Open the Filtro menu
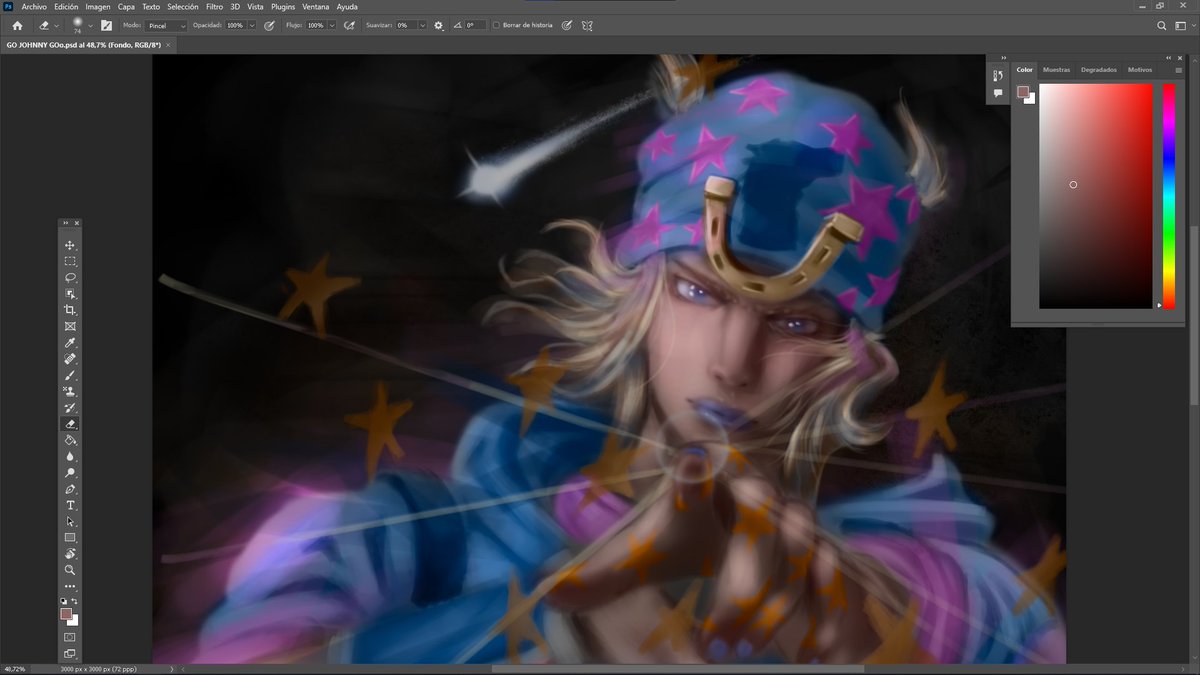 [x=214, y=6]
